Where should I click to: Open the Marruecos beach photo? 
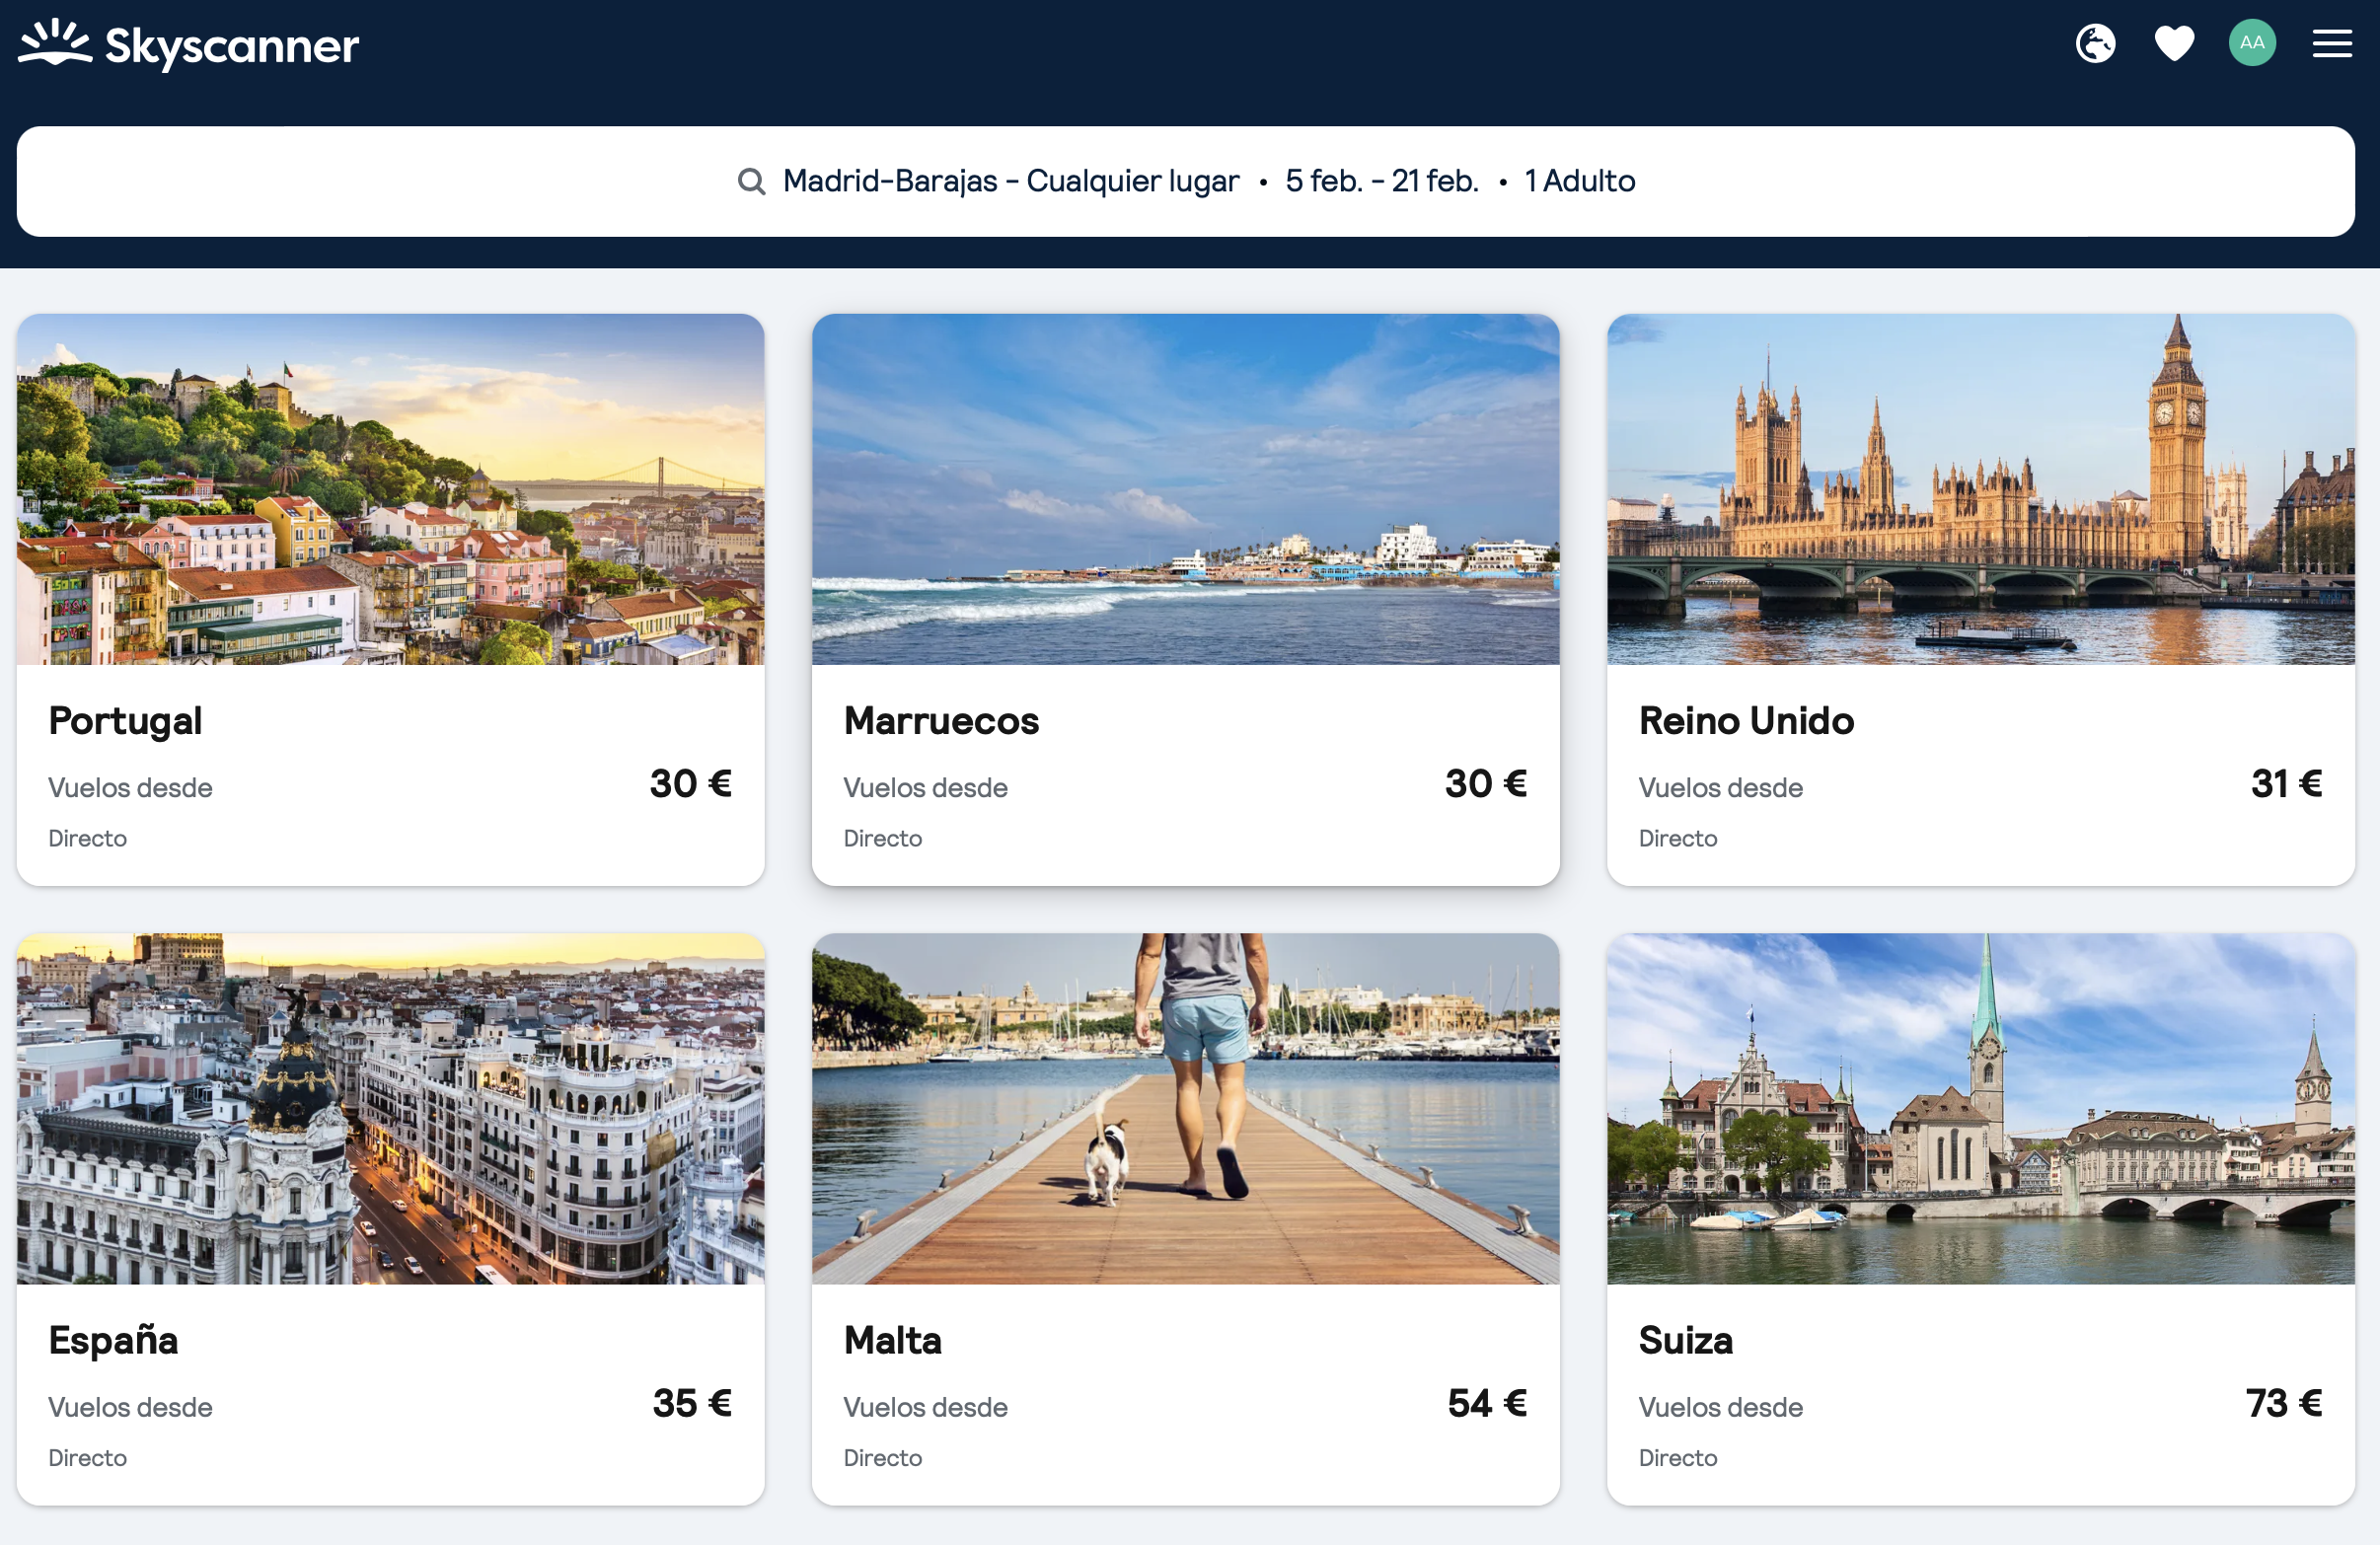pos(1185,489)
